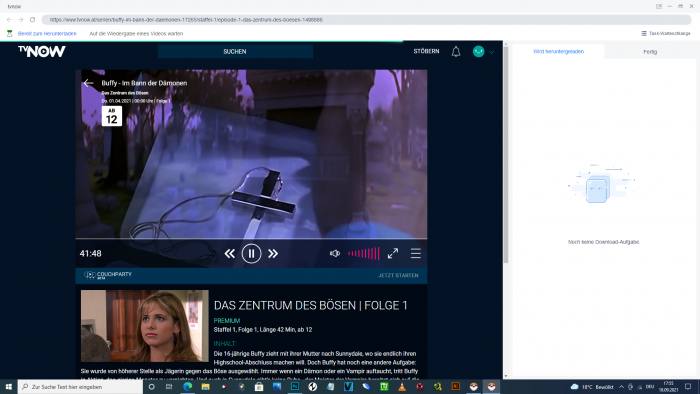Screen dimensions: 700x394
Task: Click the hourglass download-status icon
Action: point(9,33)
